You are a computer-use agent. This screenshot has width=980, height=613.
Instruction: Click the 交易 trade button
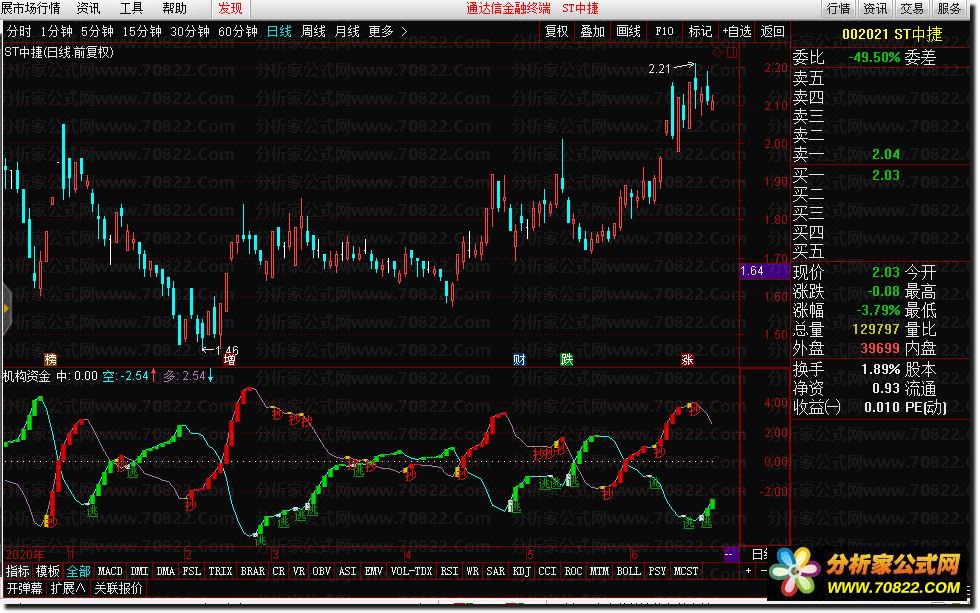[912, 8]
